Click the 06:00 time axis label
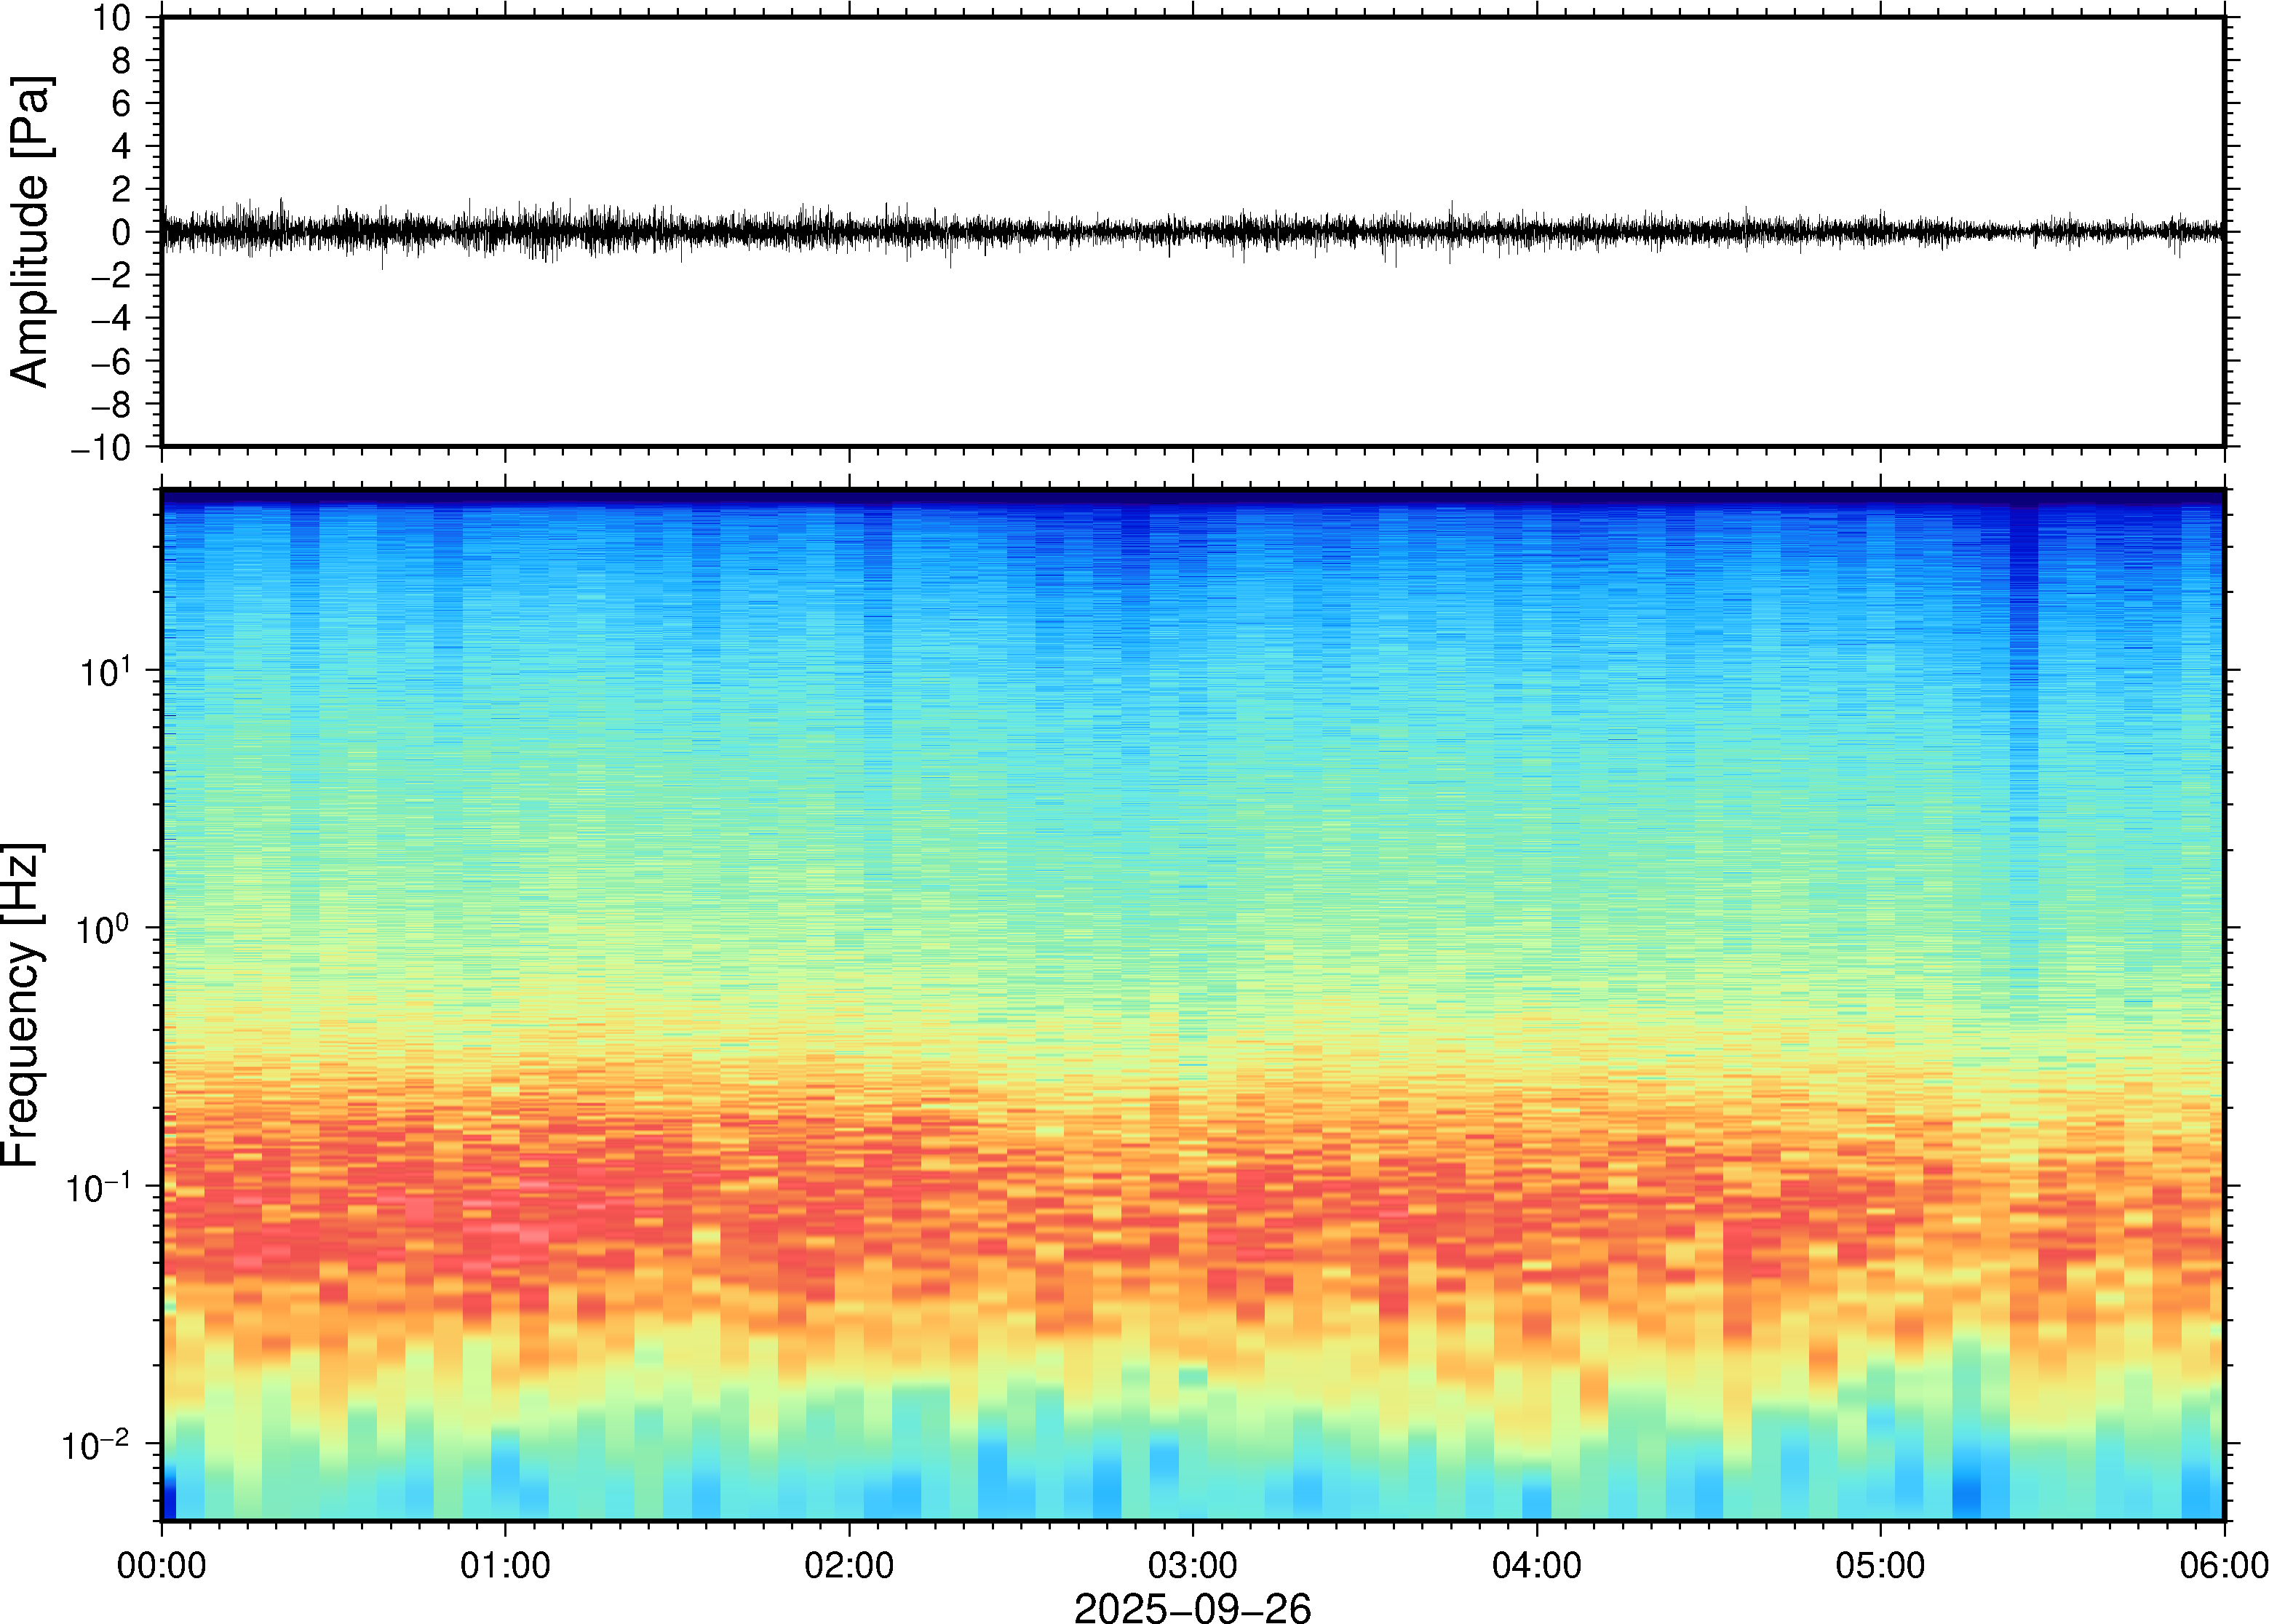This screenshot has height=1624, width=2269. click(x=2223, y=1565)
